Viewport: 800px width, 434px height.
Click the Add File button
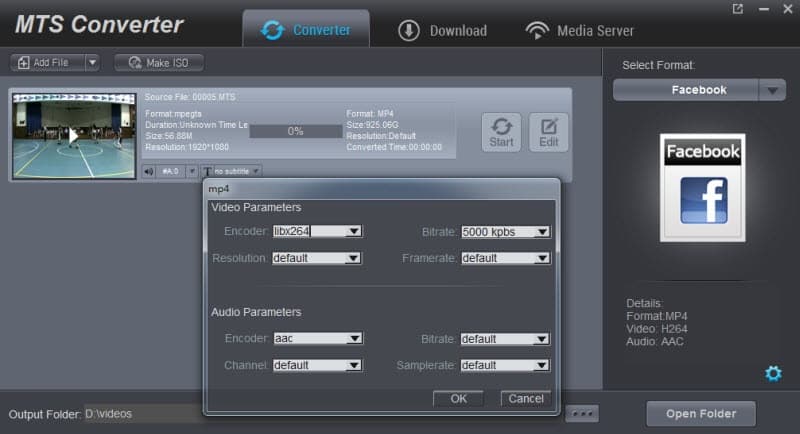pyautogui.click(x=46, y=63)
